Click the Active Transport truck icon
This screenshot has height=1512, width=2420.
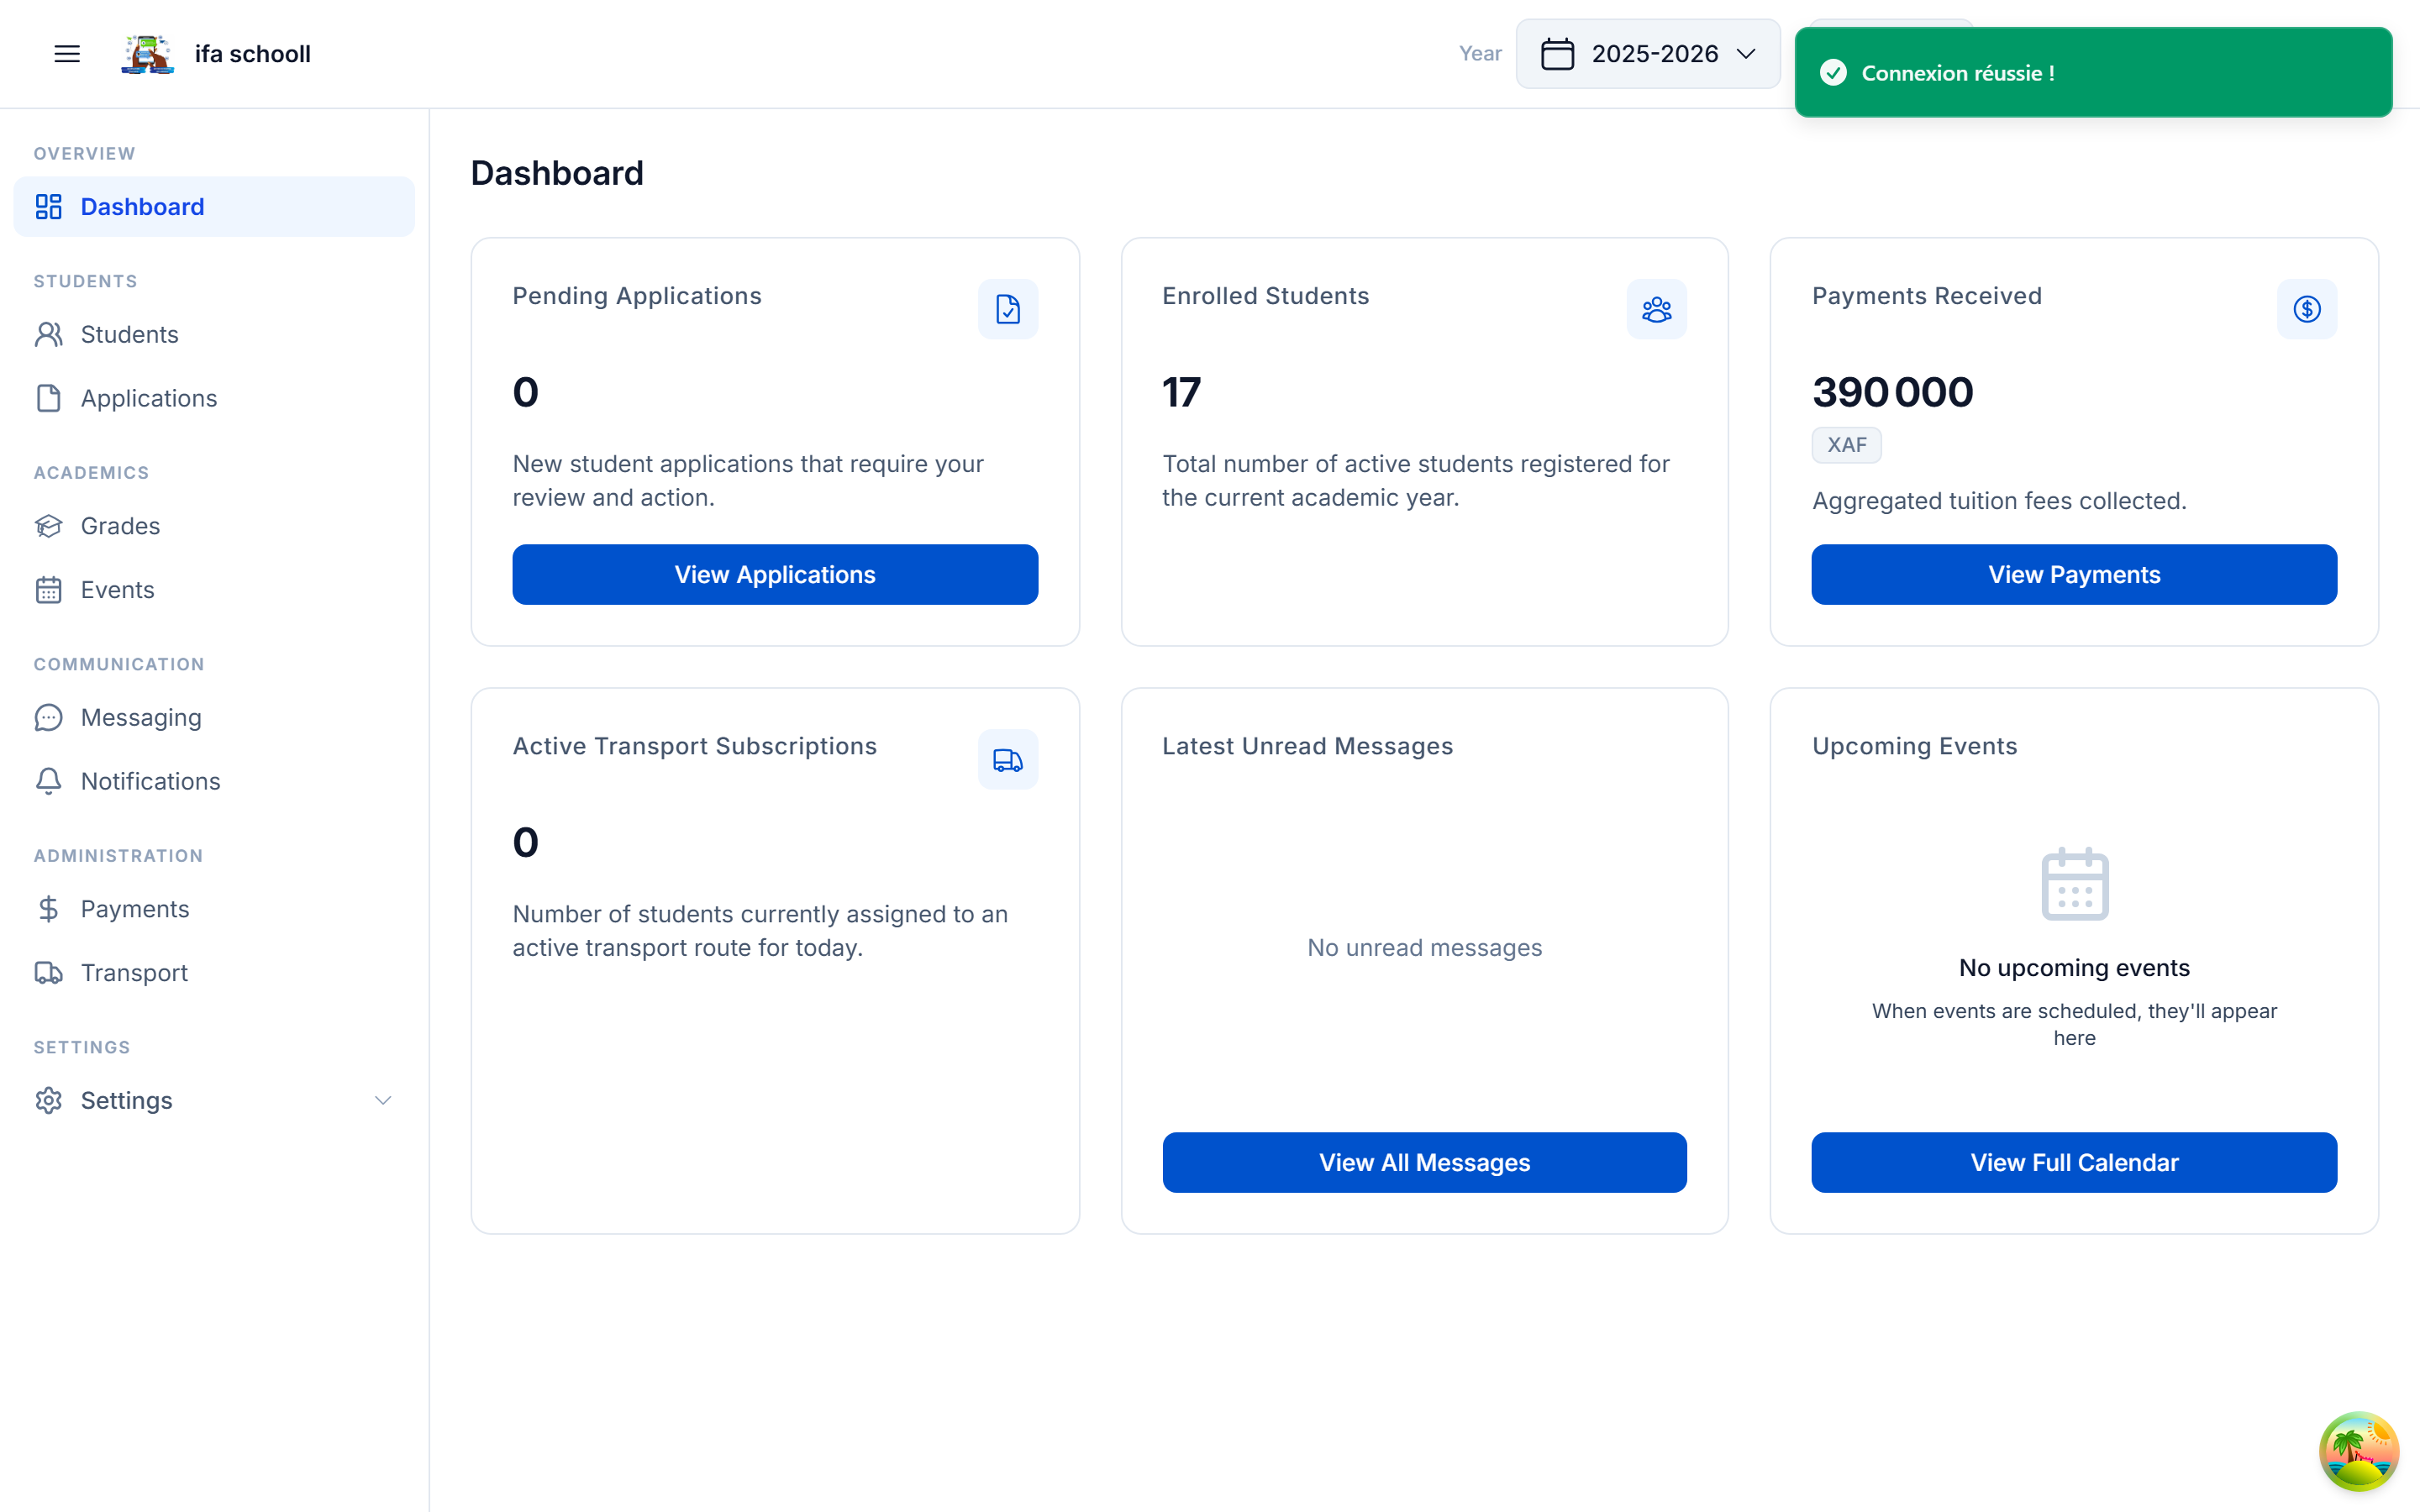pyautogui.click(x=1007, y=760)
